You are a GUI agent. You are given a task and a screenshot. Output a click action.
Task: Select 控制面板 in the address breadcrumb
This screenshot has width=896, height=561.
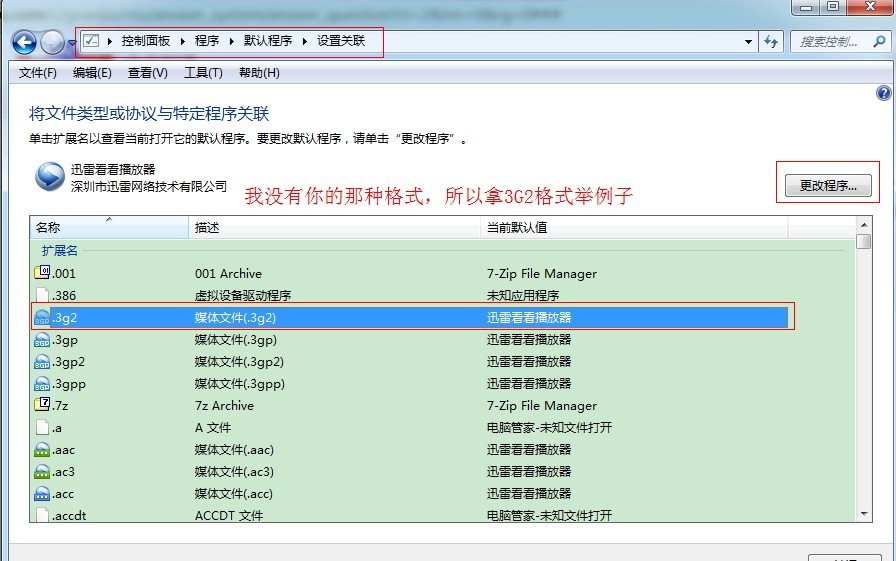click(x=146, y=41)
